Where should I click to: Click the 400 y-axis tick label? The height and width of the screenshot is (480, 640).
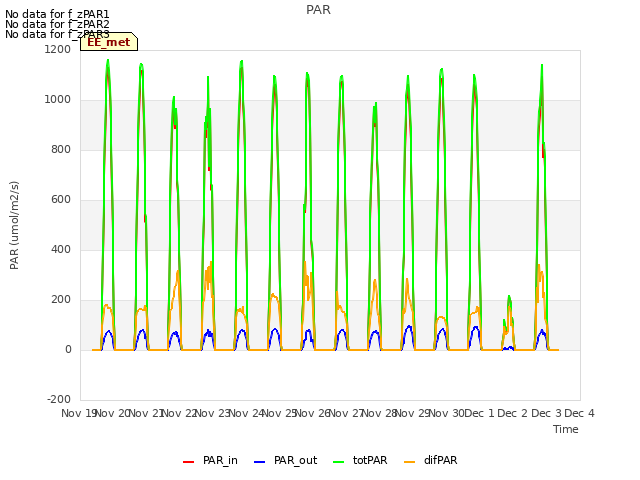point(61,249)
